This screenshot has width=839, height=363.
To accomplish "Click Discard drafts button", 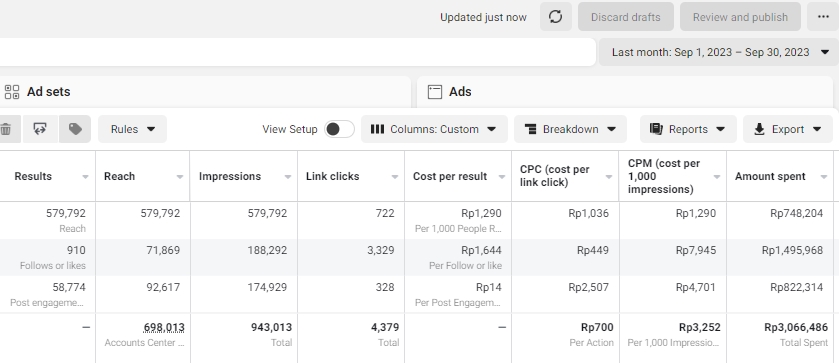I will click(626, 17).
